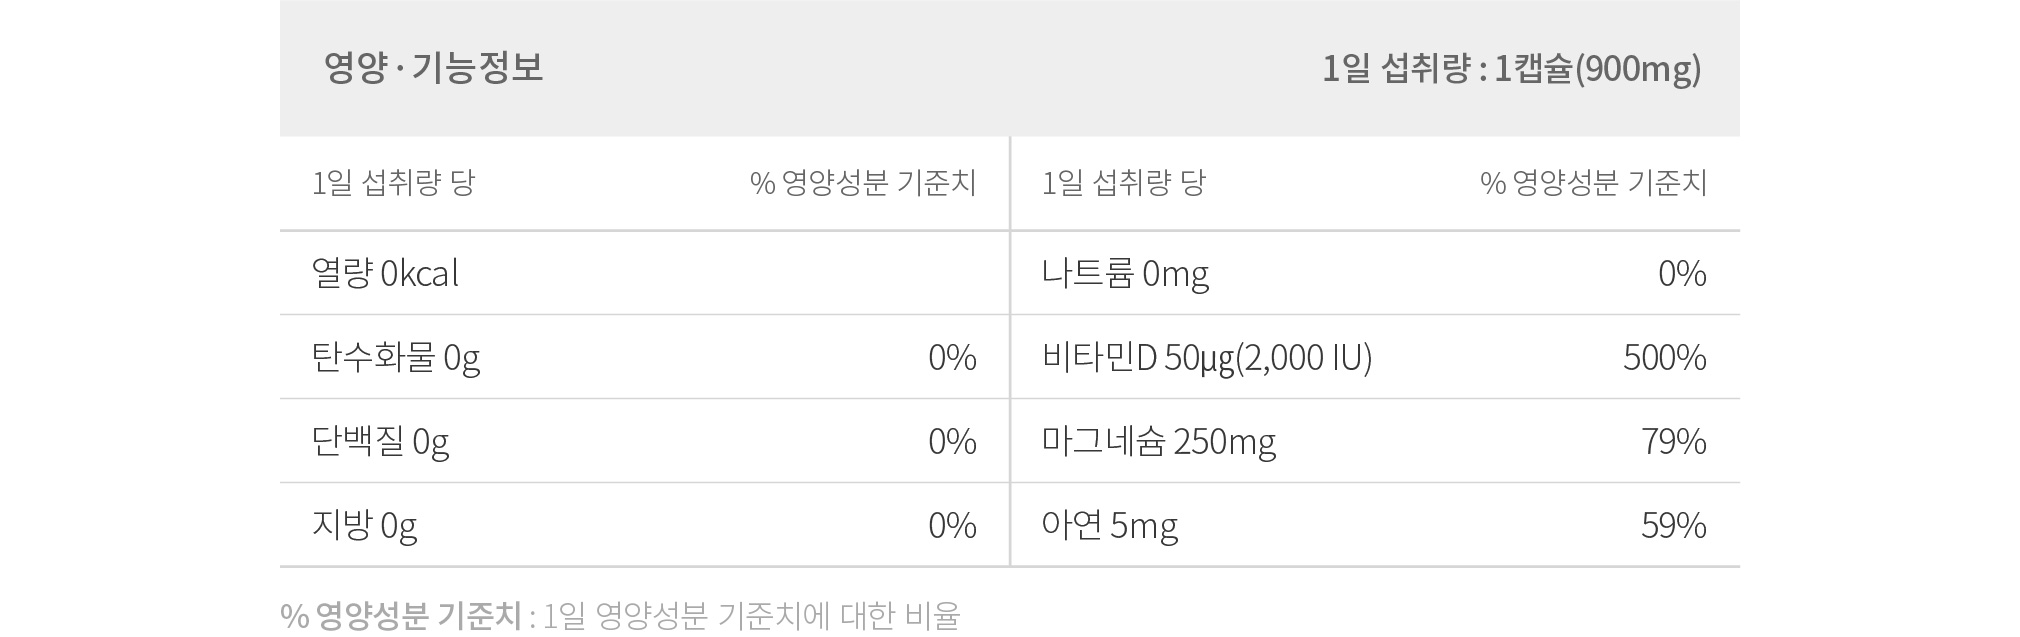
Task: Click the left 1일 섭취량 당 column header
Action: click(x=393, y=183)
